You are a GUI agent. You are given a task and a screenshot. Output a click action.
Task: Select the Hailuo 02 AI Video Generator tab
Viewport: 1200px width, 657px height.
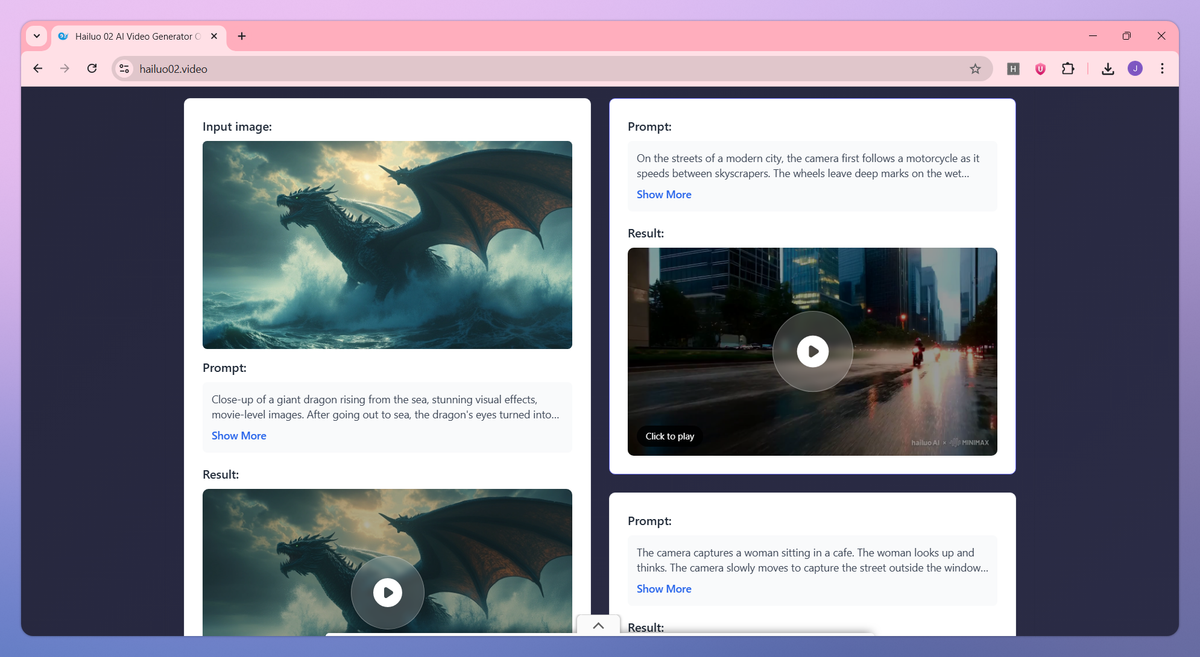tap(126, 36)
